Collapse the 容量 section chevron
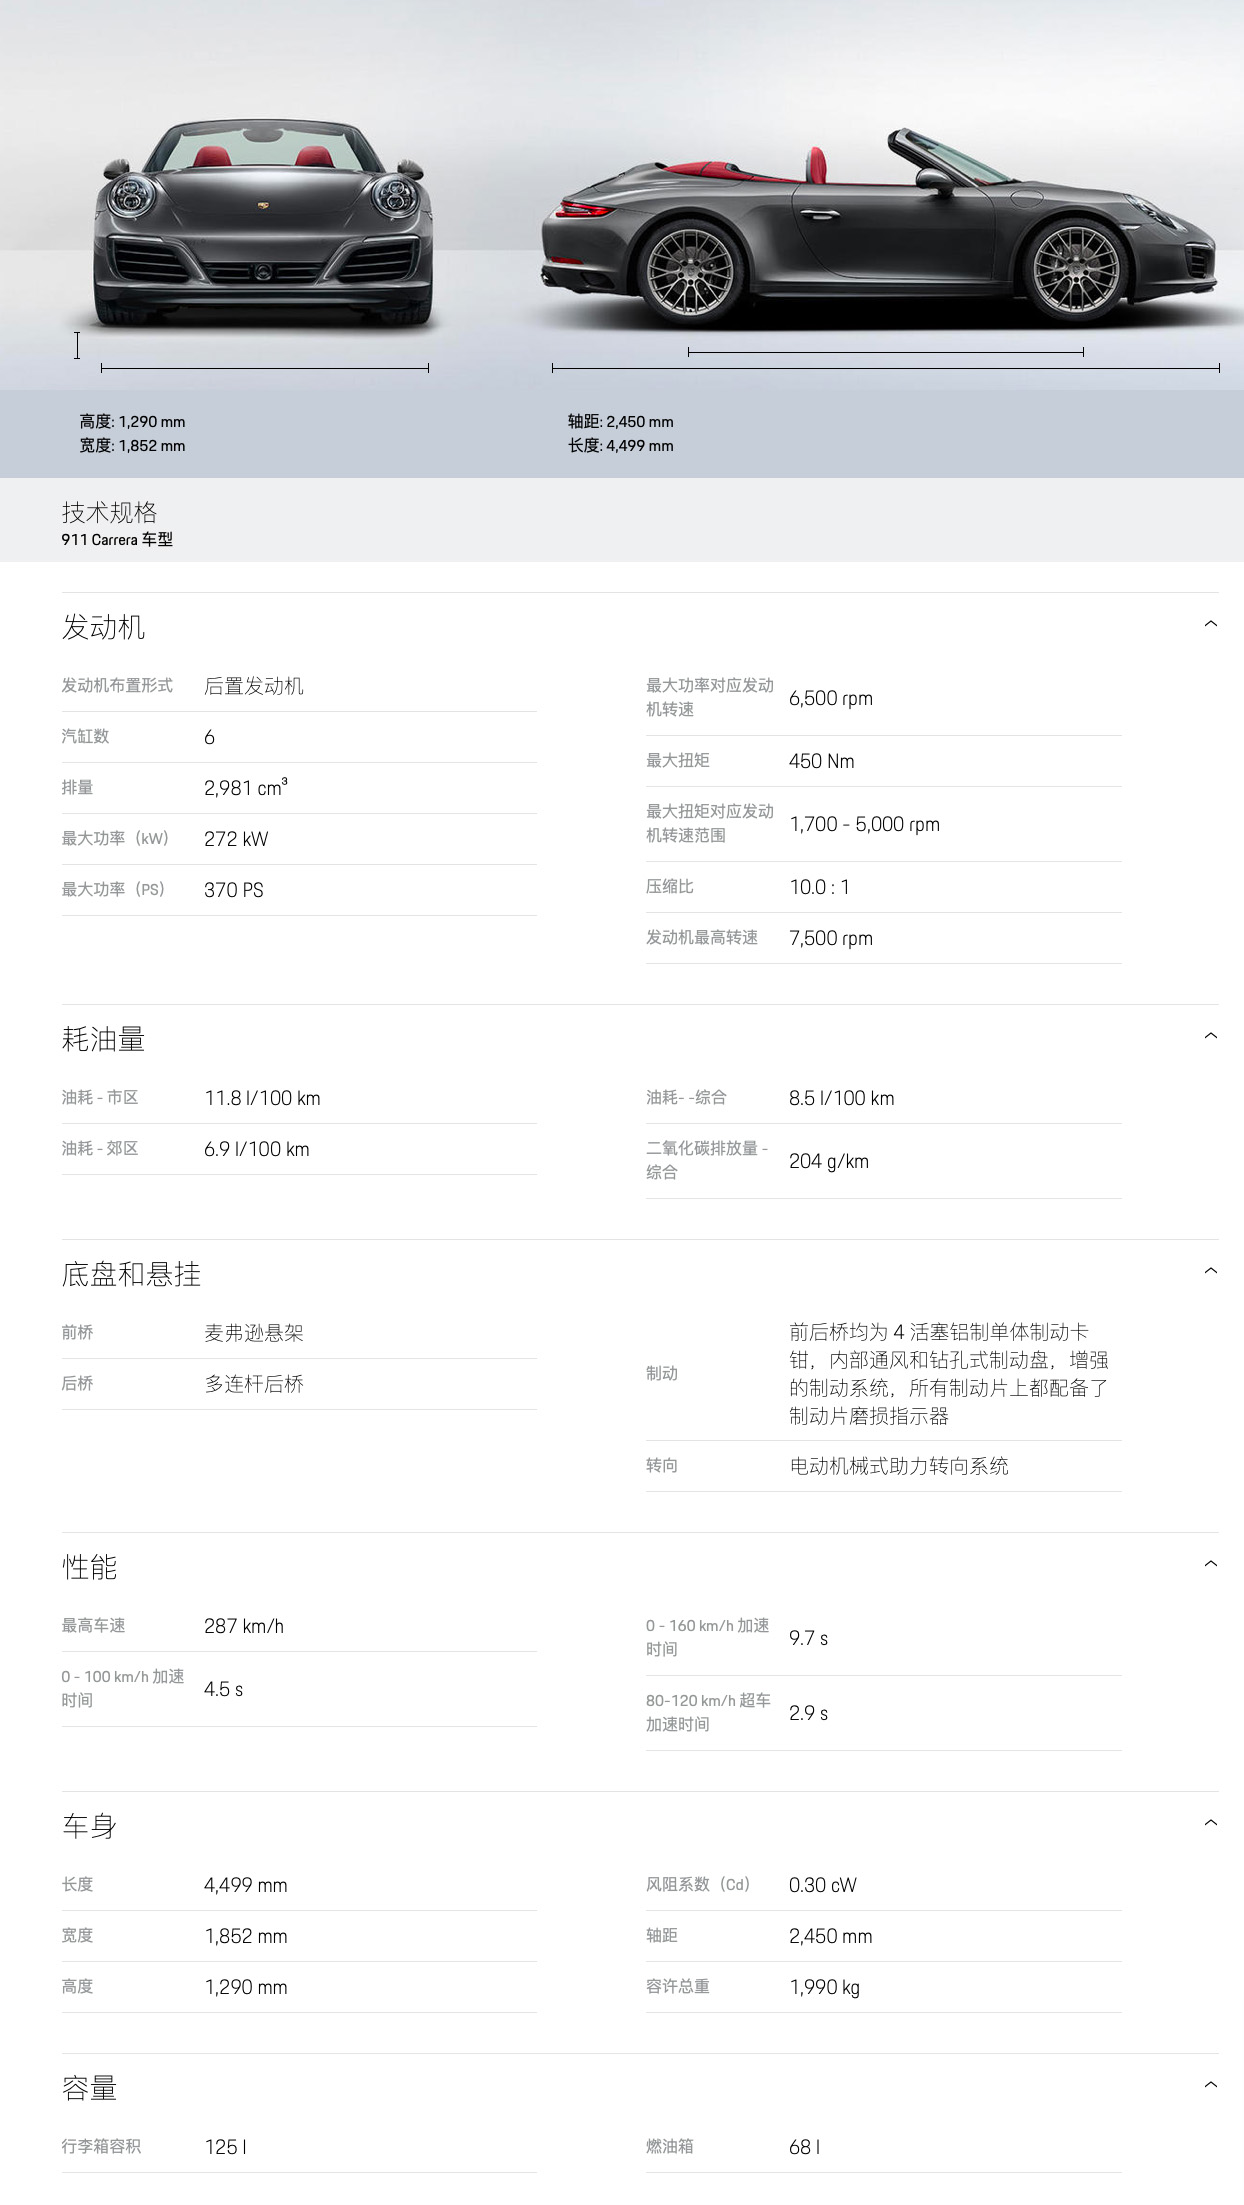This screenshot has width=1244, height=2205. (1210, 2085)
